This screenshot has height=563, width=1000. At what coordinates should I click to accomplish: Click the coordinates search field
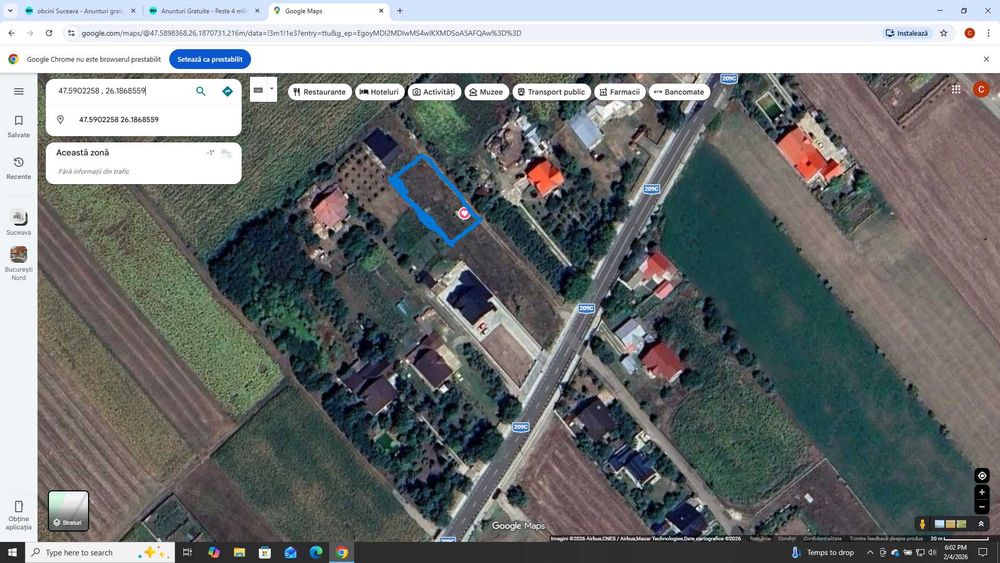click(x=121, y=91)
